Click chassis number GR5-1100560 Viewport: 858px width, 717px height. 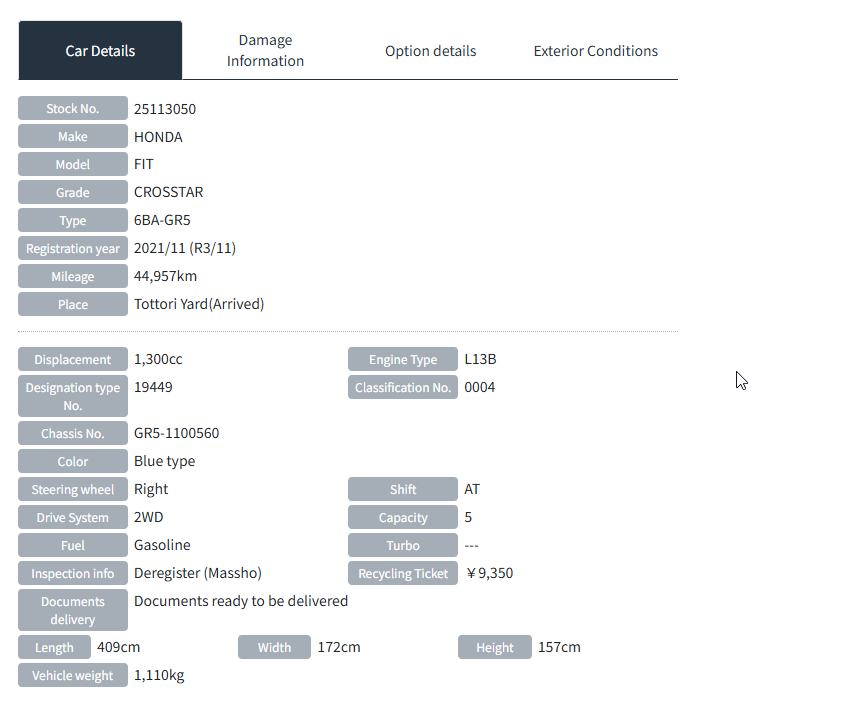click(176, 433)
